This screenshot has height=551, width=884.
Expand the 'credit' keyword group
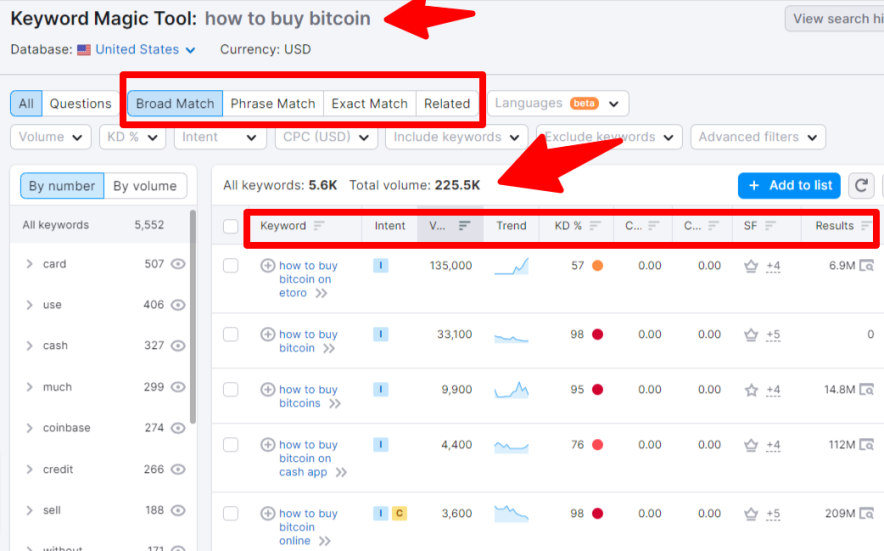click(x=29, y=469)
